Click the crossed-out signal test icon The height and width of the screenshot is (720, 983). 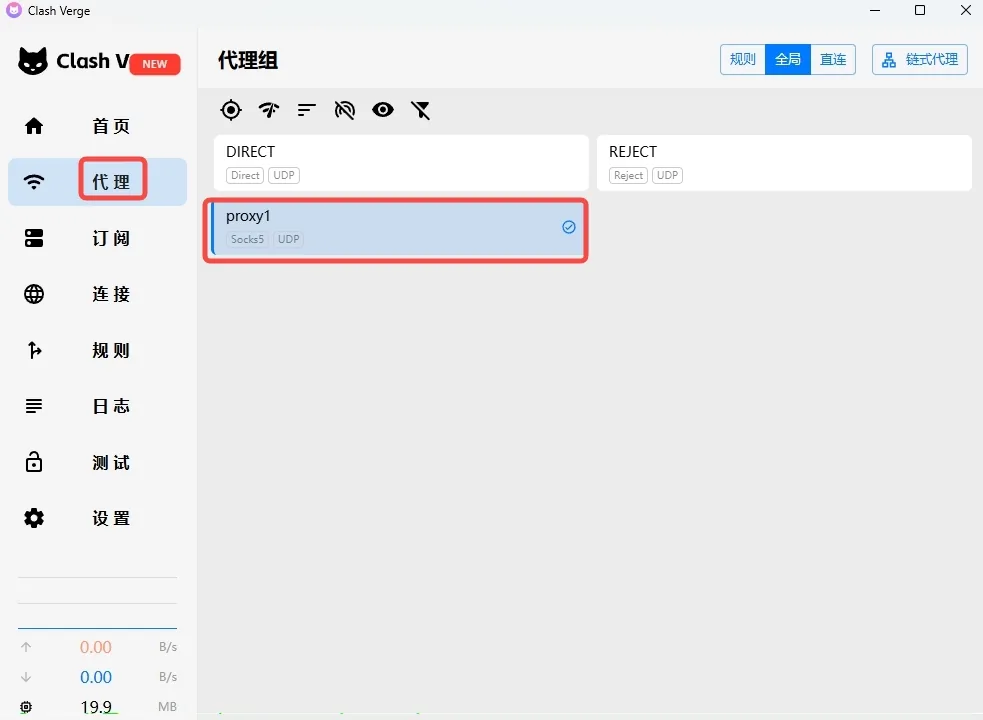pyautogui.click(x=345, y=110)
